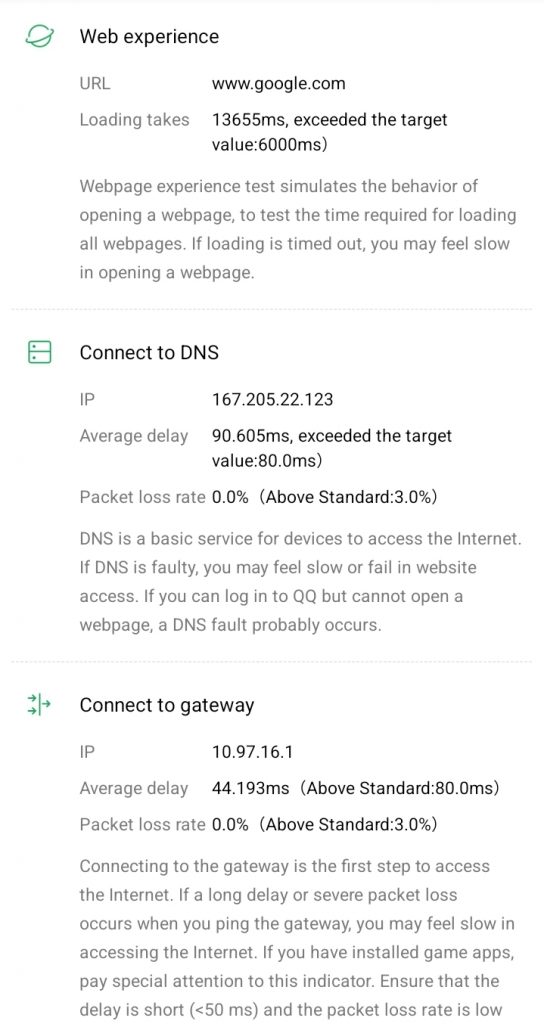Tap the DNS IP address 167.205.22.123
Screen dimensions: 544x1024
[x=272, y=400]
